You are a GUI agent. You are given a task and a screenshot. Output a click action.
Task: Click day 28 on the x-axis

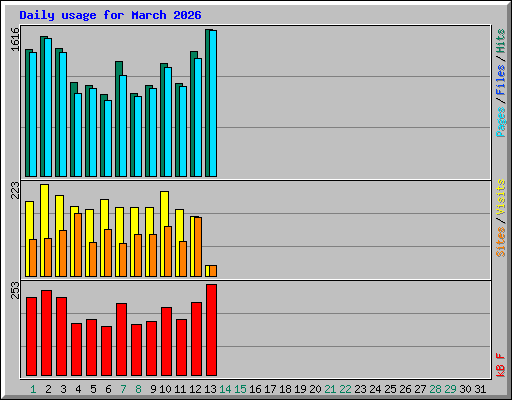point(435,389)
